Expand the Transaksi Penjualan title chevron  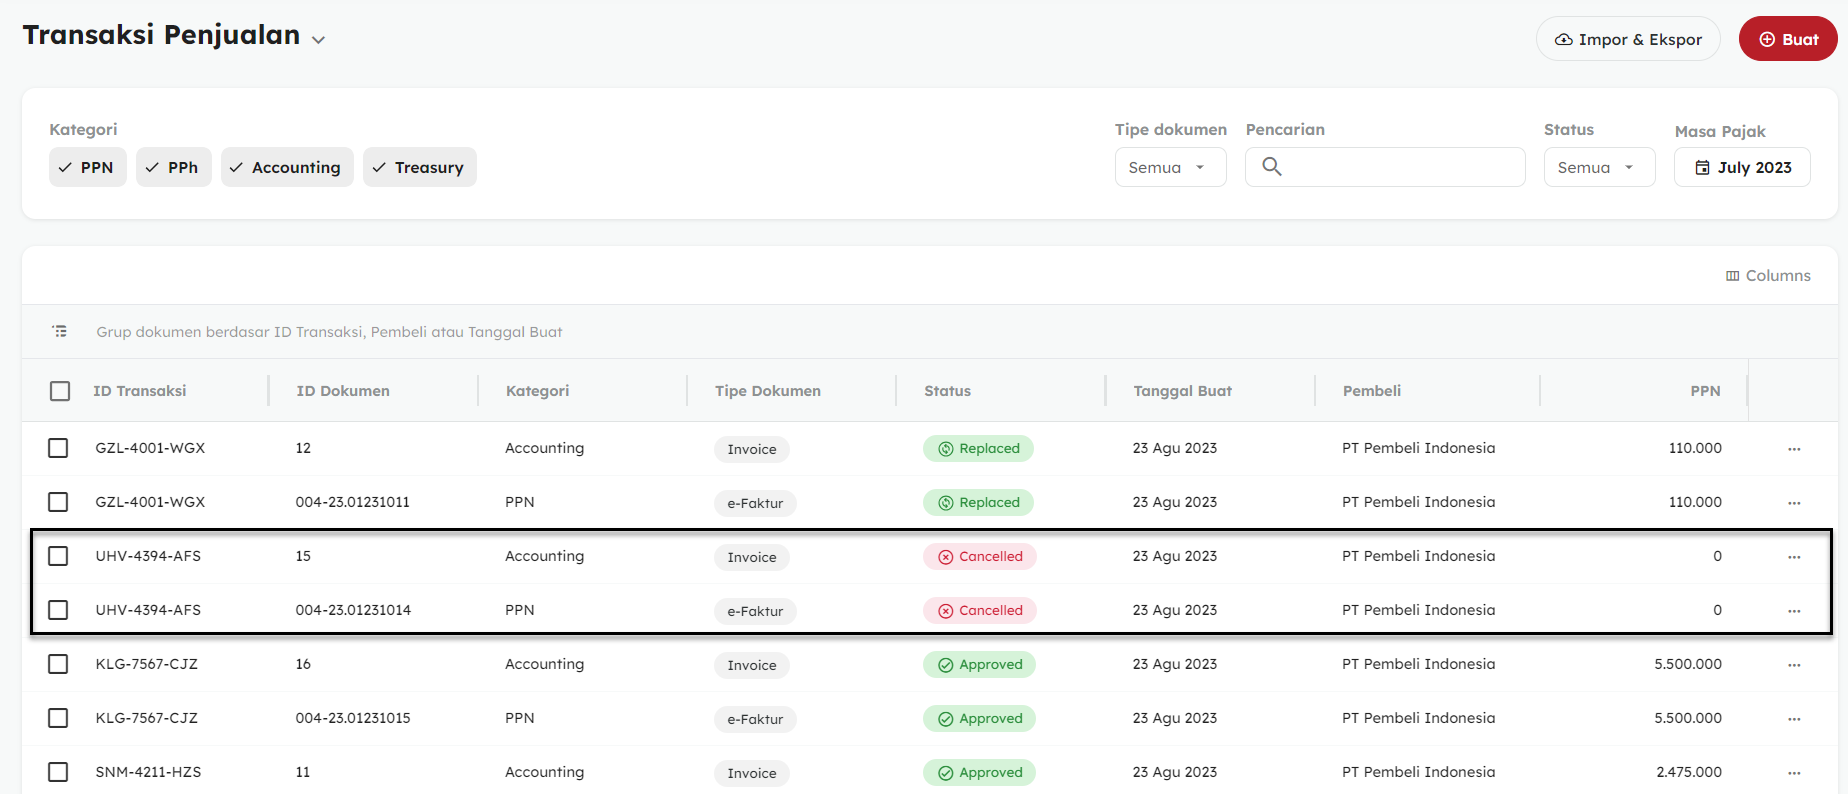318,40
